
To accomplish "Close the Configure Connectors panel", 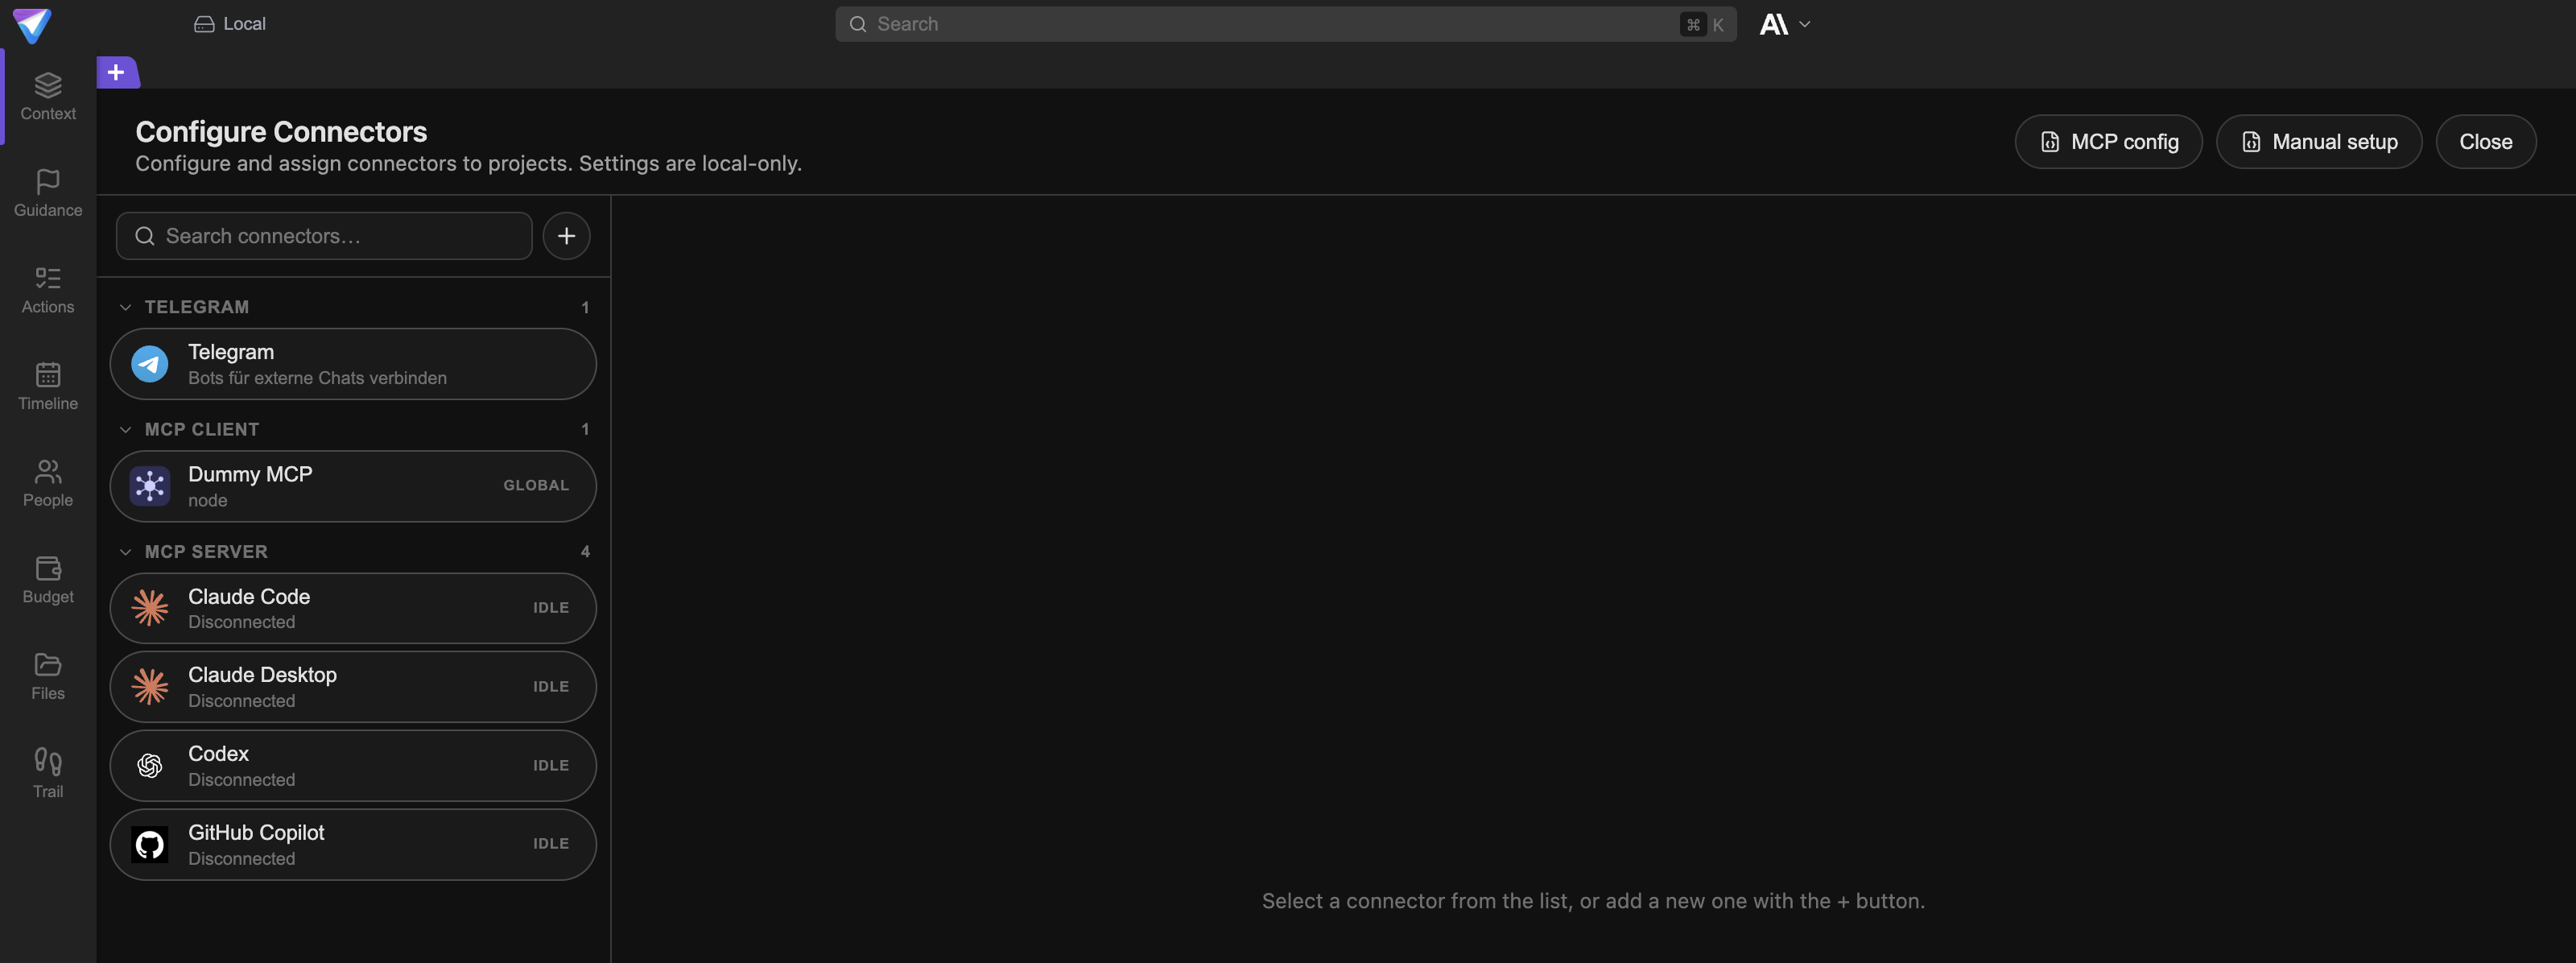I will tap(2485, 142).
